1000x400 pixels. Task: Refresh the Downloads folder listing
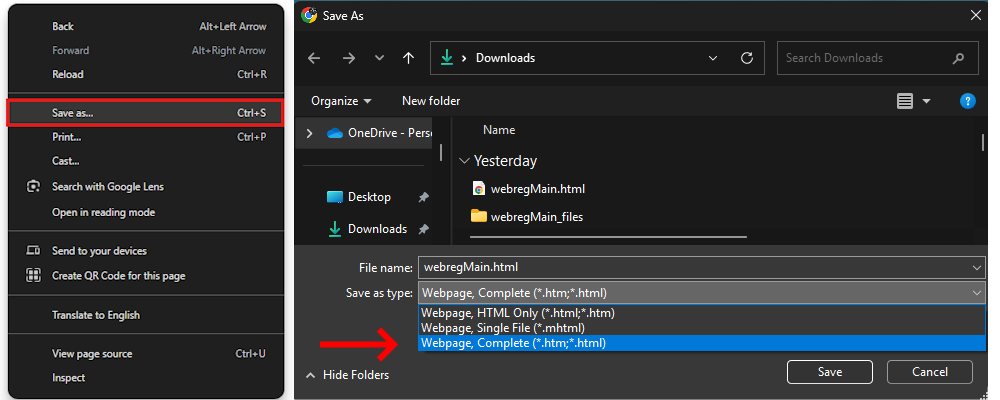[x=746, y=58]
